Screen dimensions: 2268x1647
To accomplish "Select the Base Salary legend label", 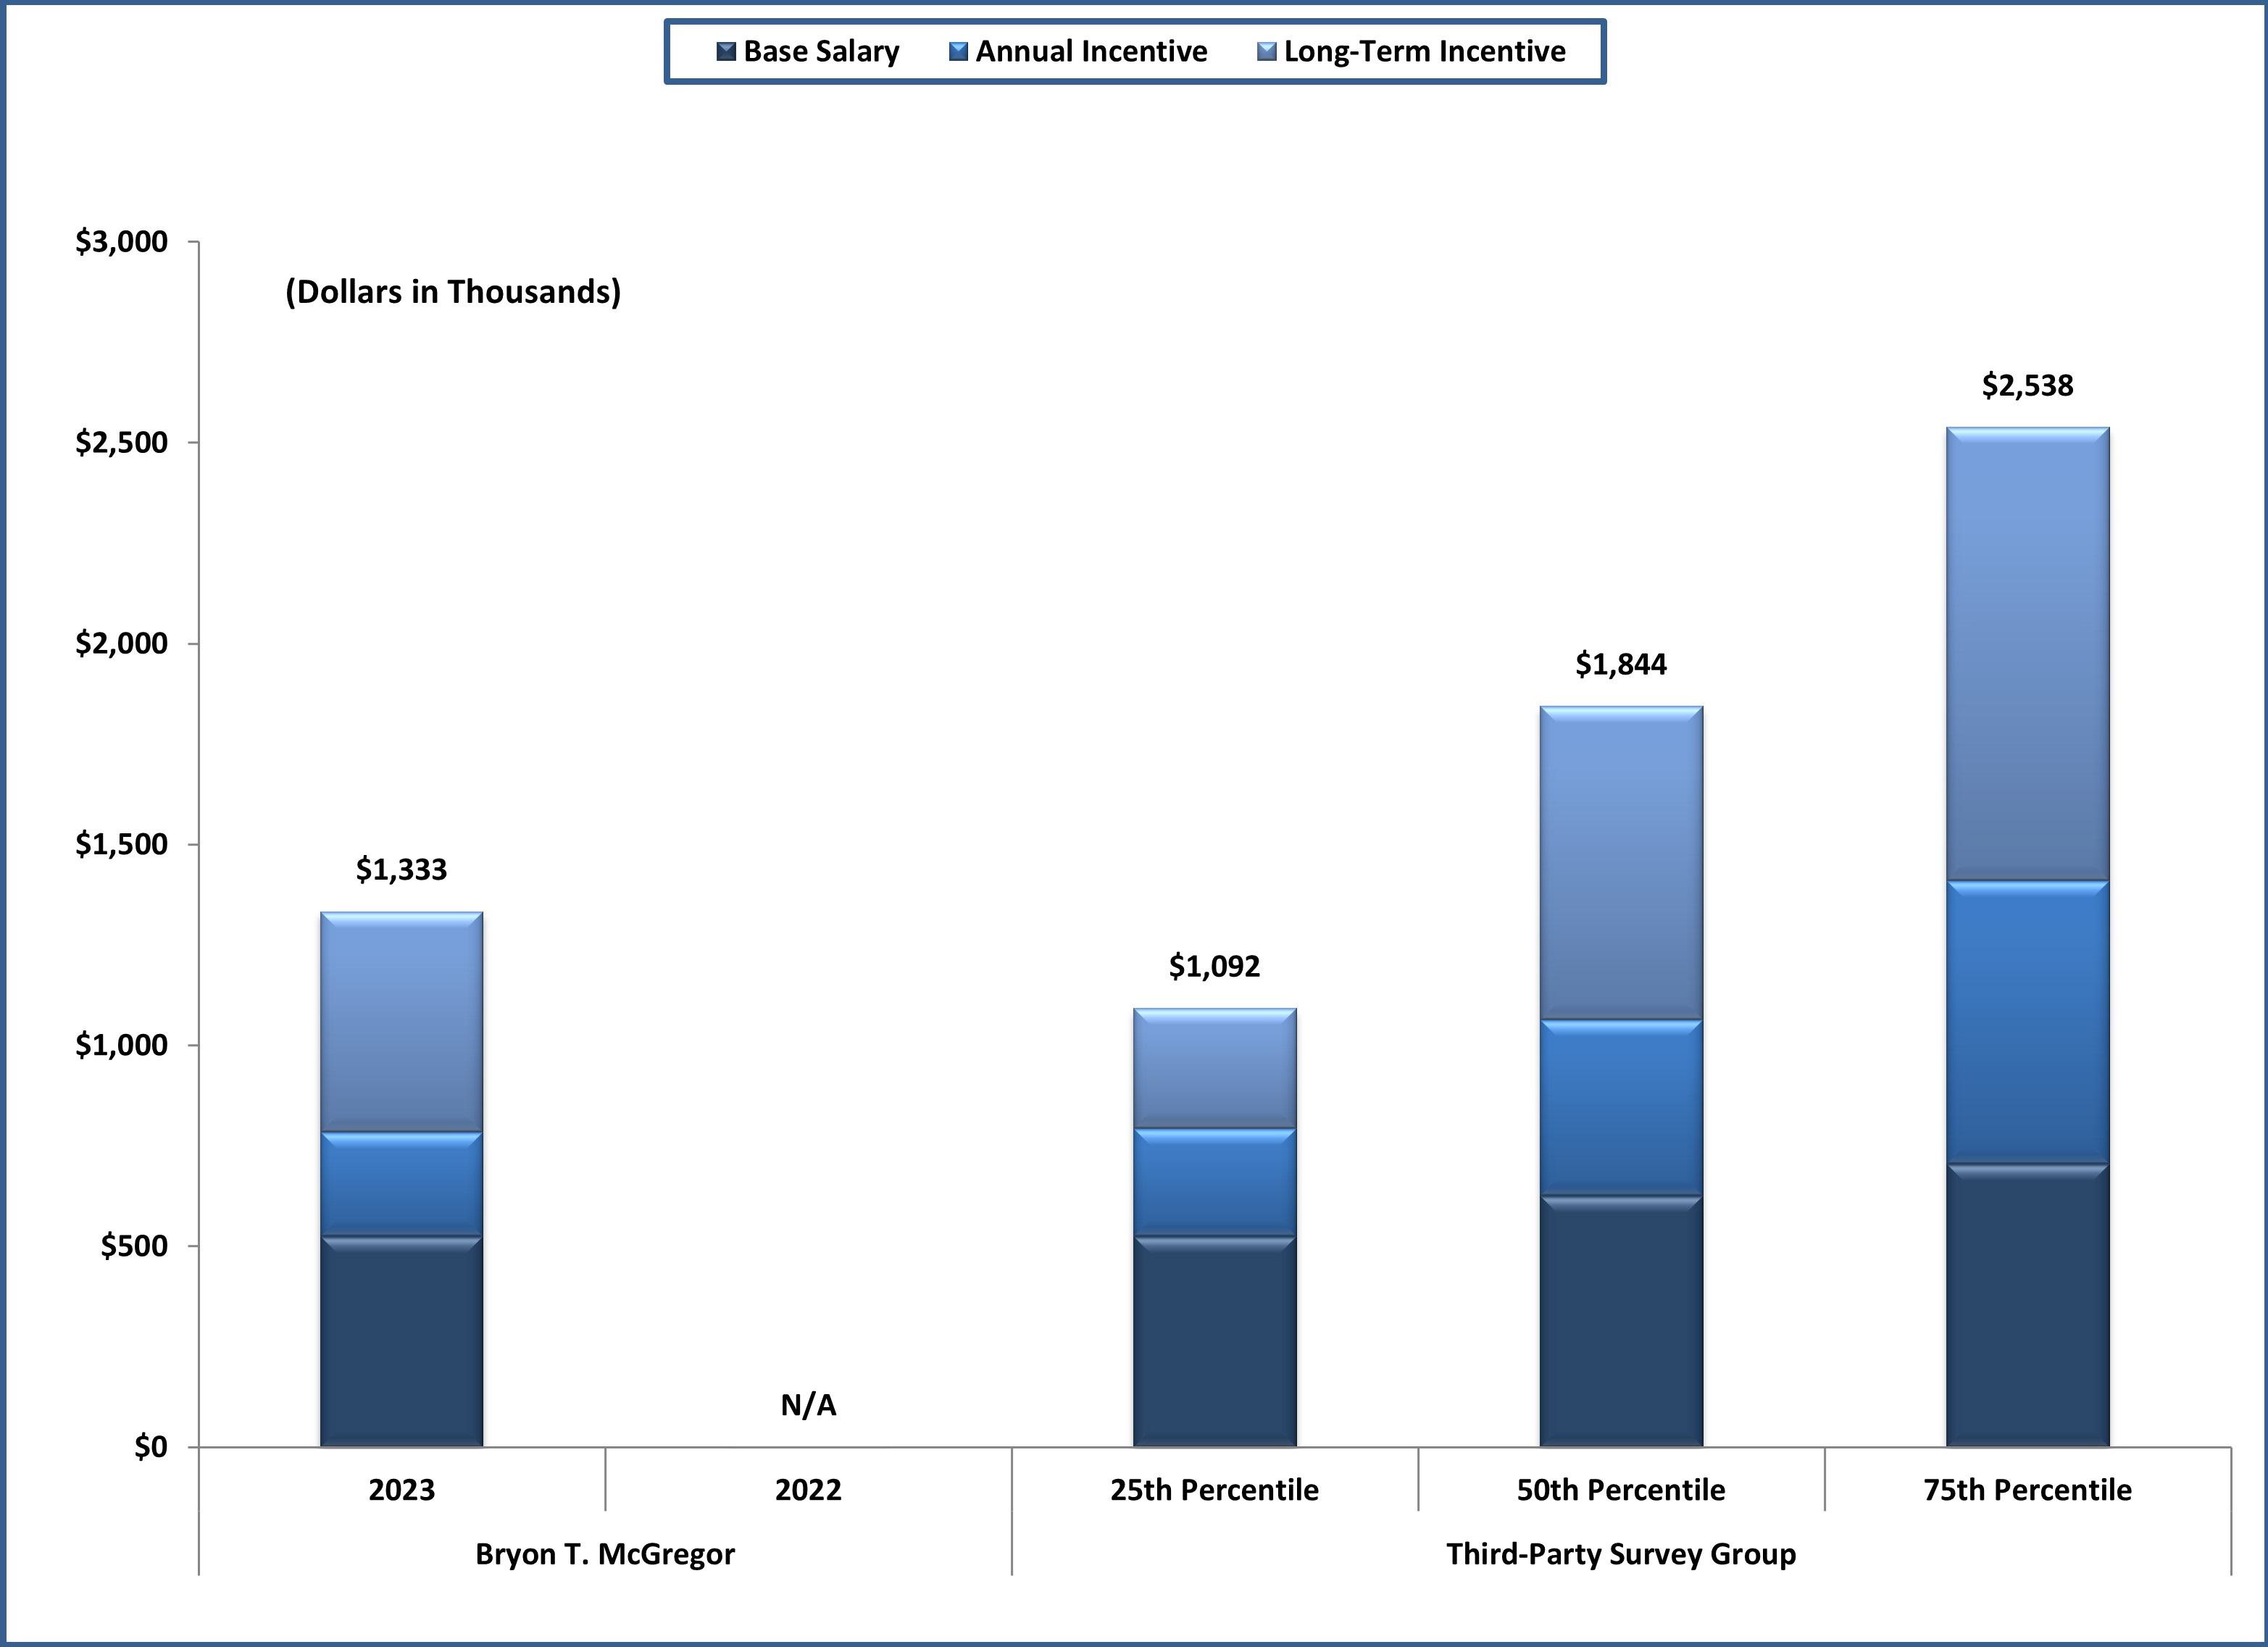I will click(821, 51).
